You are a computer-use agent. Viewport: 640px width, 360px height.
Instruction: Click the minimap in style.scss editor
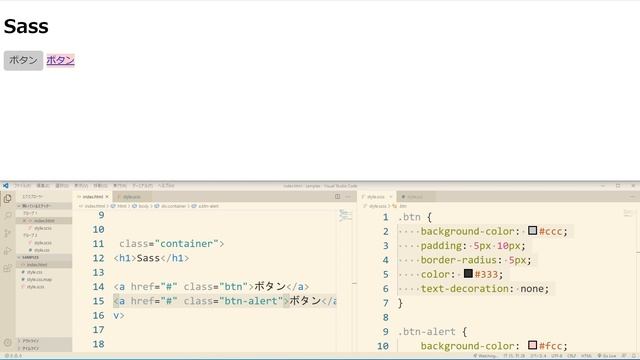pyautogui.click(x=629, y=213)
